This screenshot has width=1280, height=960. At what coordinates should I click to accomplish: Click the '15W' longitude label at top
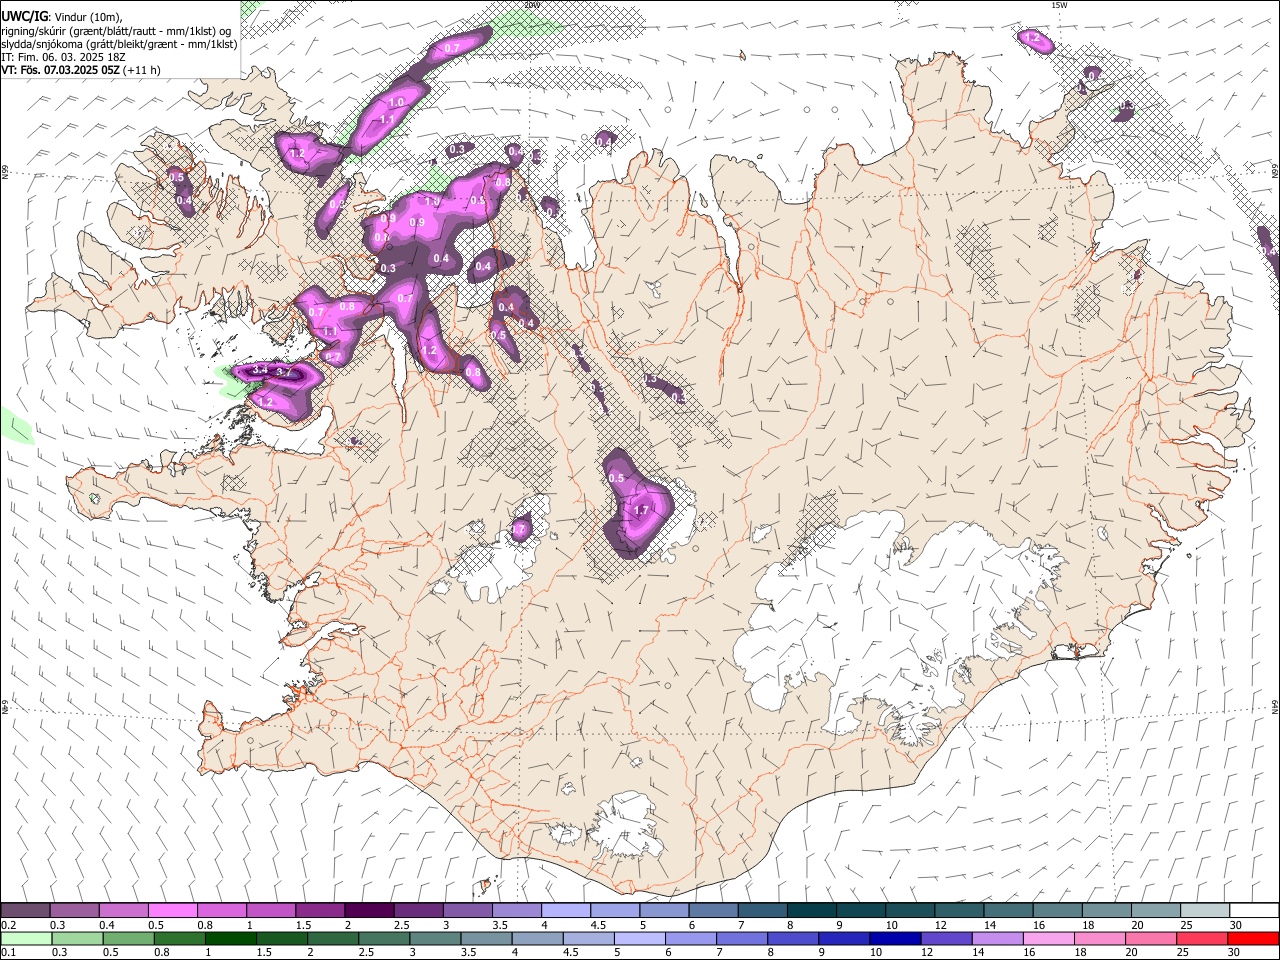pos(1060,5)
